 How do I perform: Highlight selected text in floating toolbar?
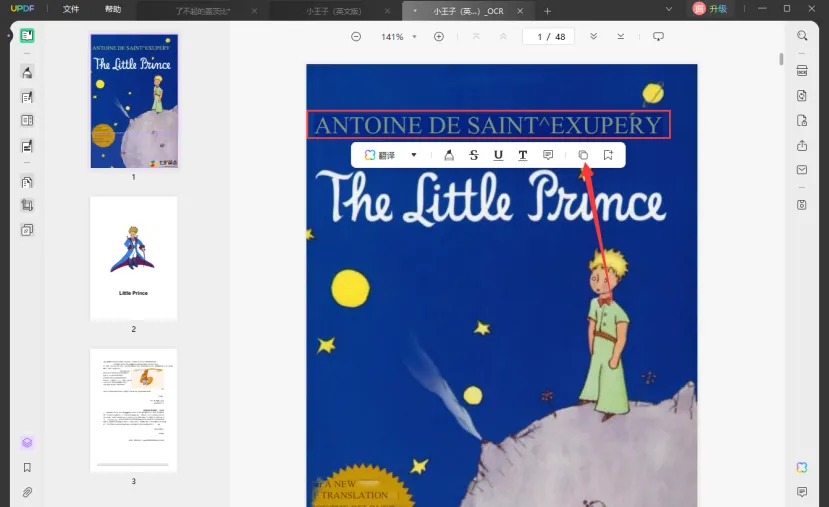[x=449, y=155]
